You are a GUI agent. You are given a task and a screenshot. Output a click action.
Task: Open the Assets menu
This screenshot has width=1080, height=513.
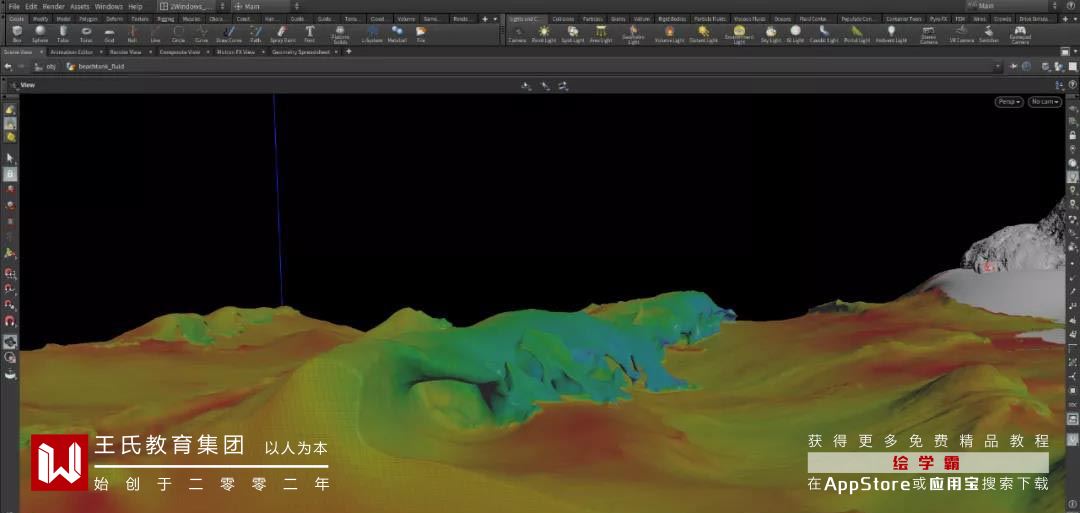pyautogui.click(x=80, y=6)
